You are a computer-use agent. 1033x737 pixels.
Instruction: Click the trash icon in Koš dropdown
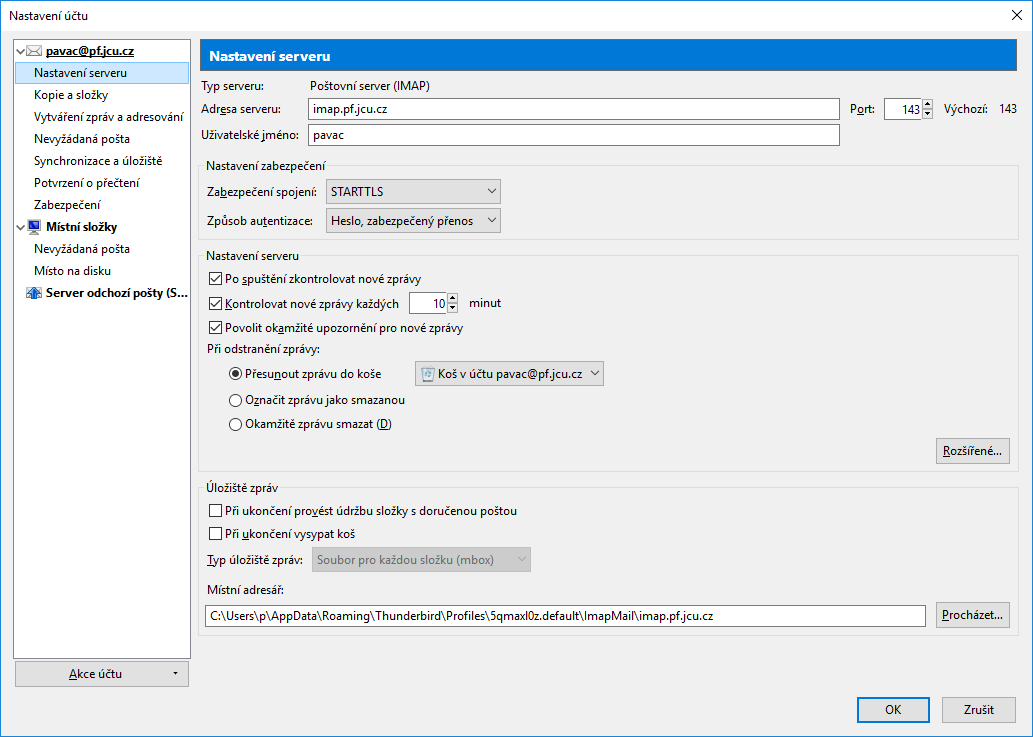pos(427,374)
